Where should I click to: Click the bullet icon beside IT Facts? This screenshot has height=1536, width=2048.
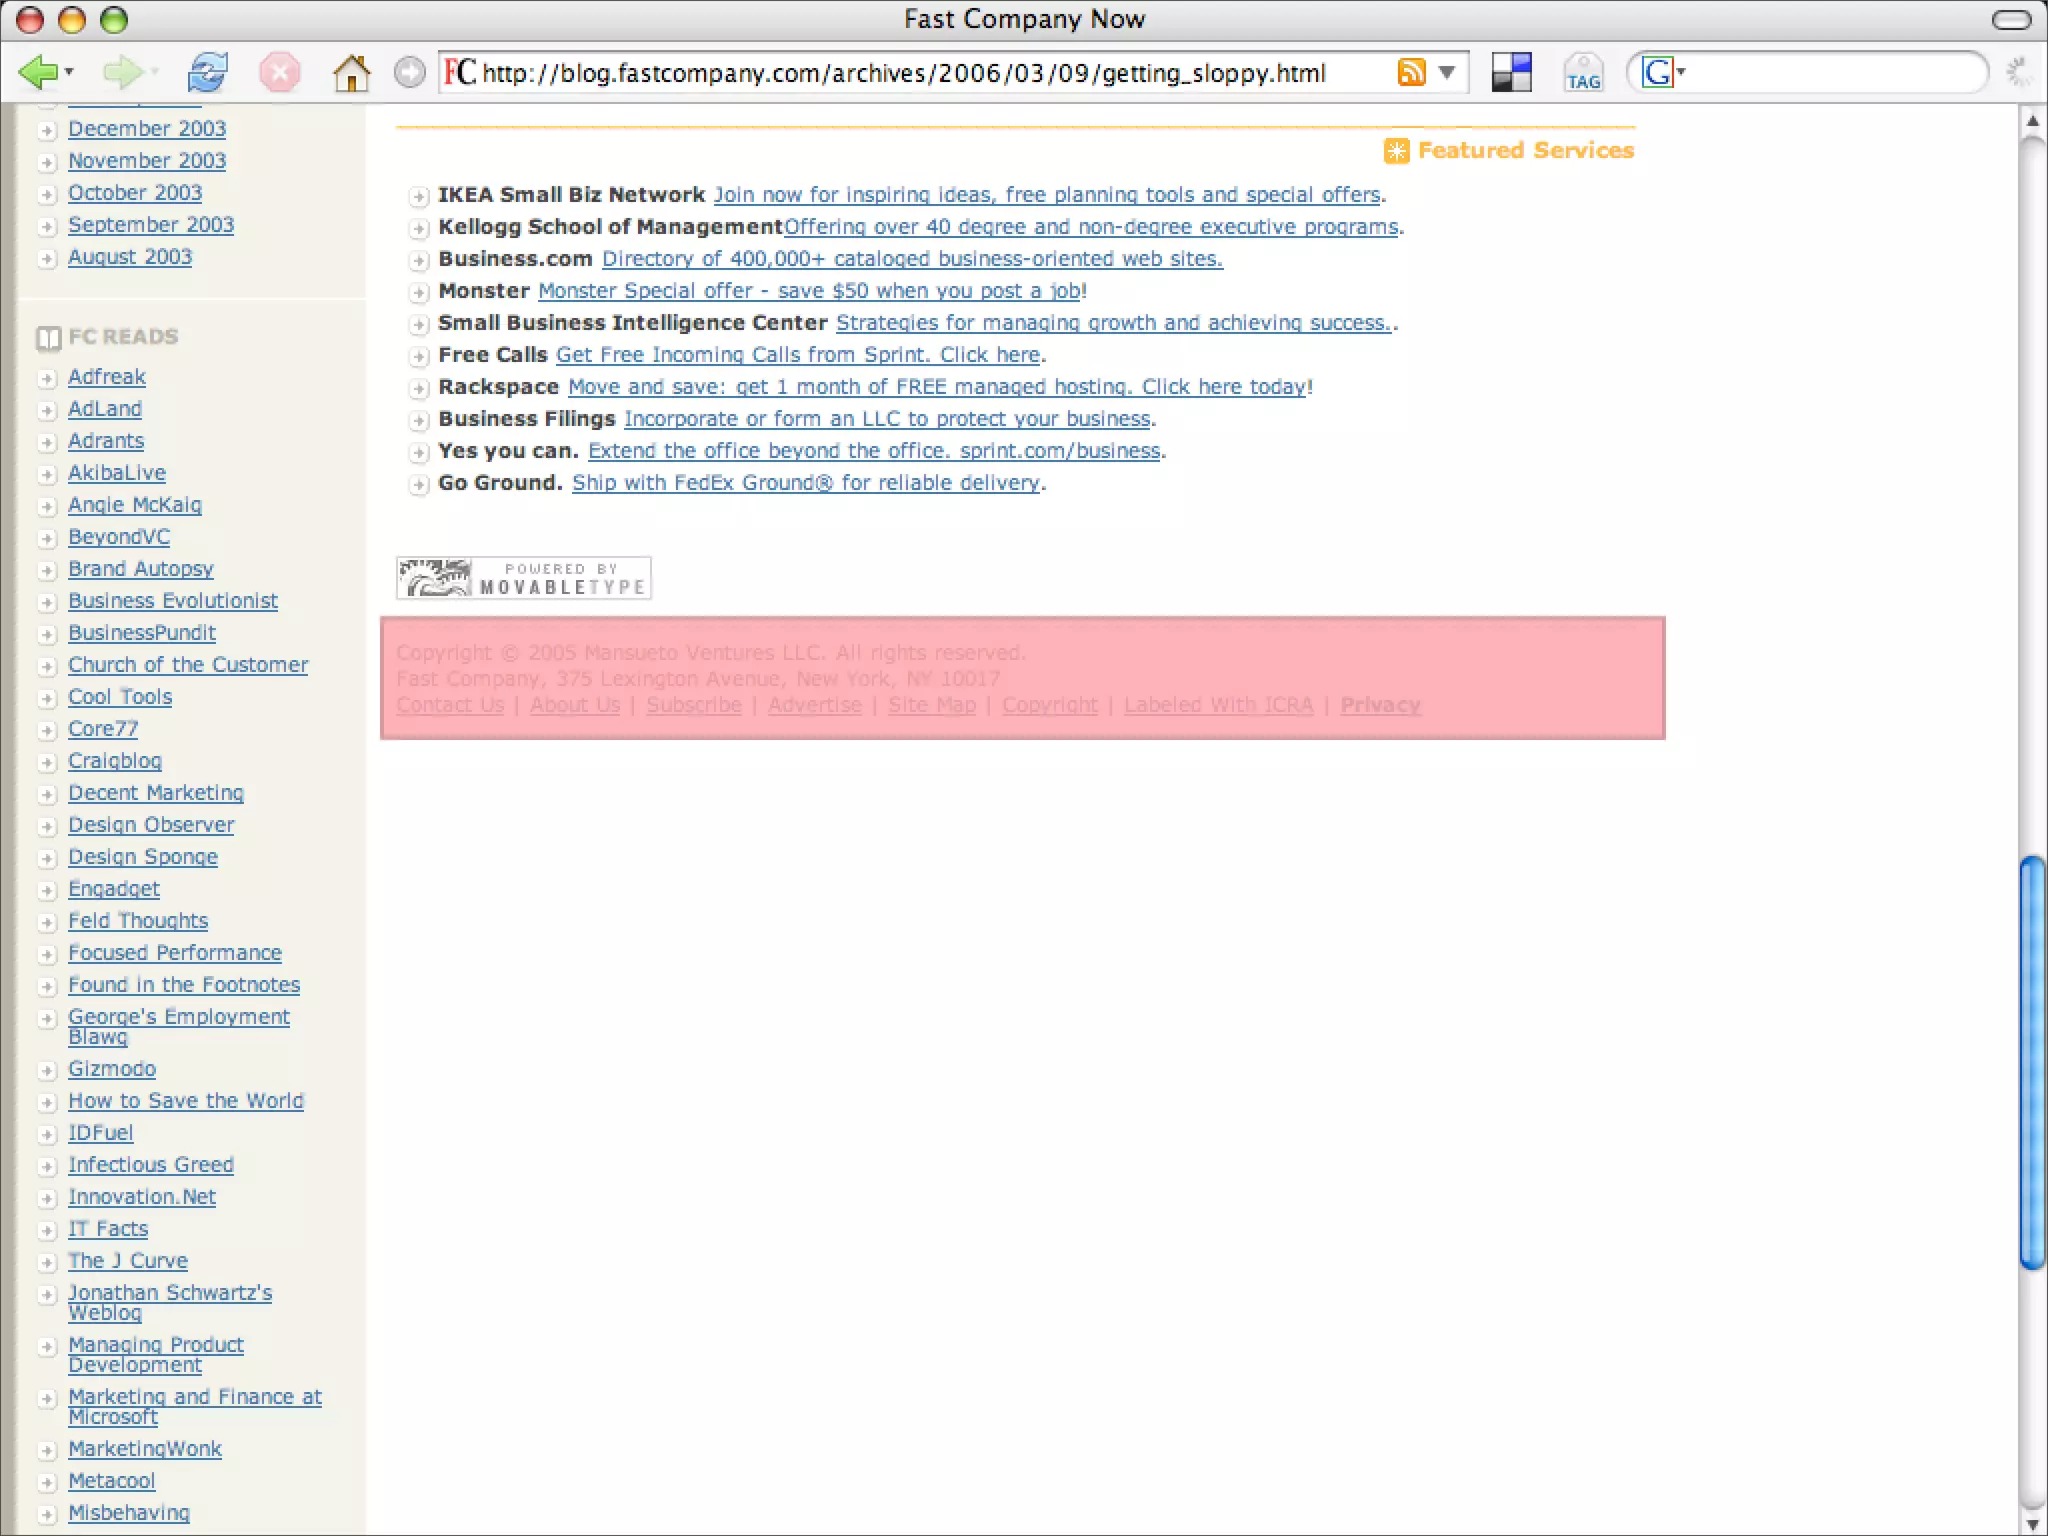tap(46, 1231)
